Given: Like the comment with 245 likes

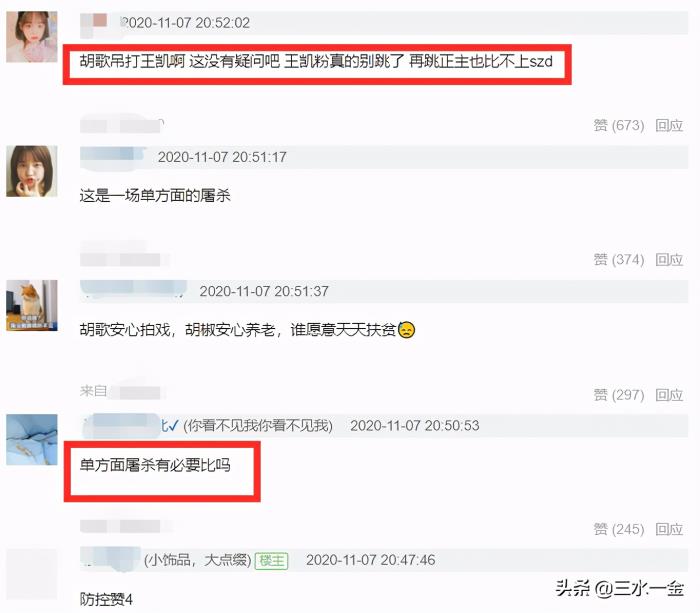Looking at the screenshot, I should (x=618, y=529).
